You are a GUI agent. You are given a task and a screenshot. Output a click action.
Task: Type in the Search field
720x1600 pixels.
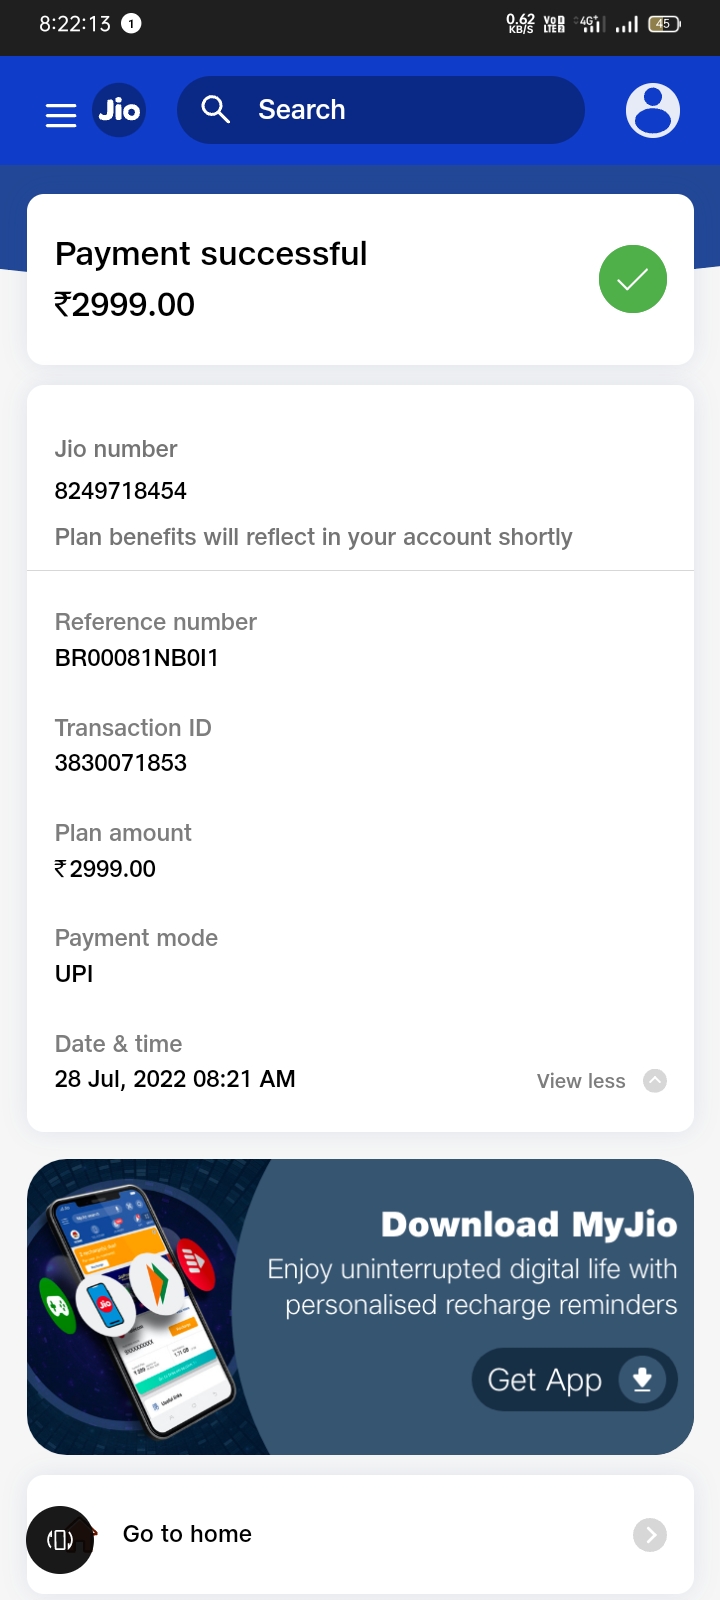(x=400, y=110)
